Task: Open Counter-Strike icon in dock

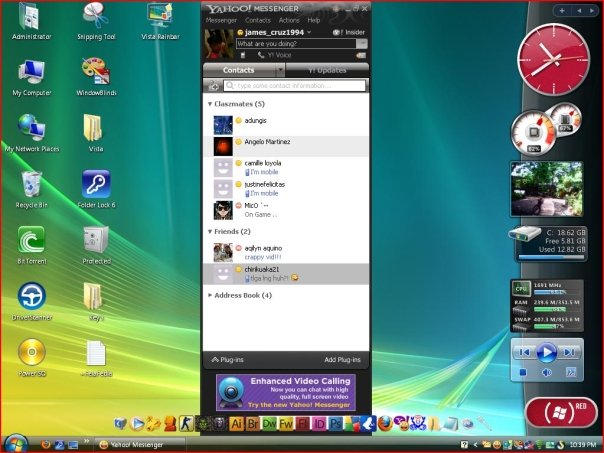Action: coord(186,424)
